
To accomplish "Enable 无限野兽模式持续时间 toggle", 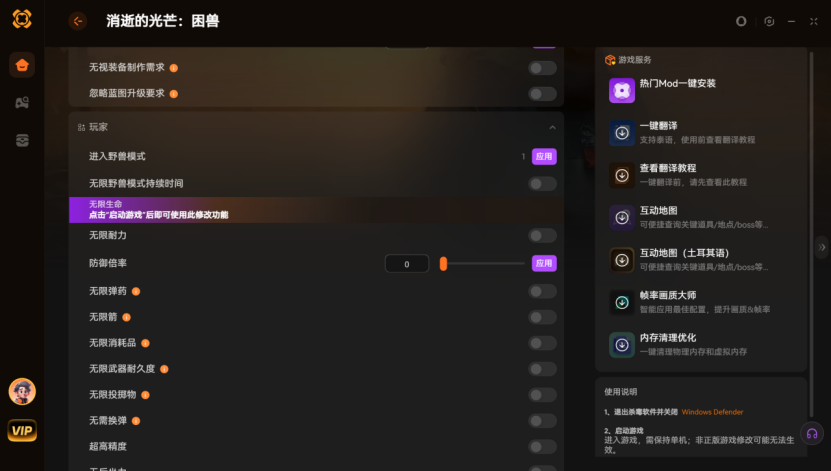I will tap(542, 184).
